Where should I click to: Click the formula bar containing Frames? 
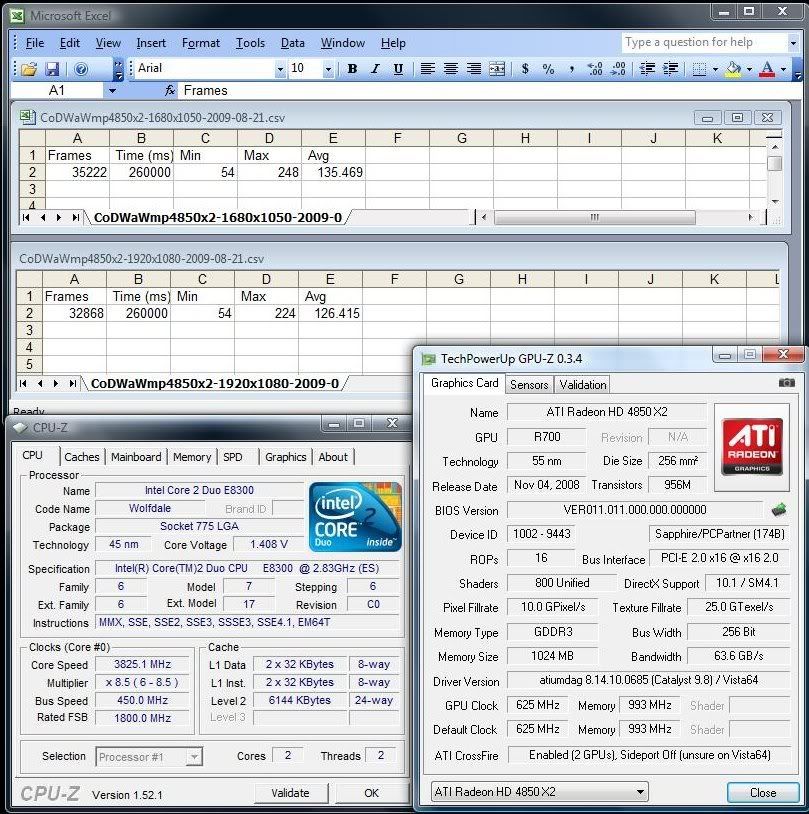(x=488, y=91)
